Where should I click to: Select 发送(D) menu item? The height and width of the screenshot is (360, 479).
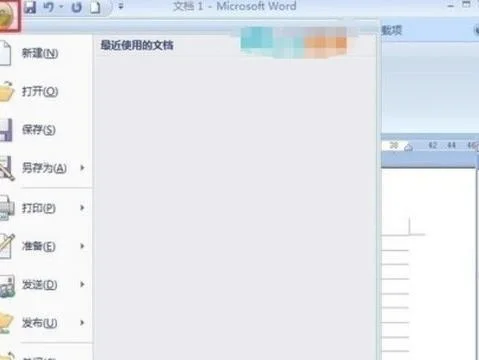click(39, 285)
